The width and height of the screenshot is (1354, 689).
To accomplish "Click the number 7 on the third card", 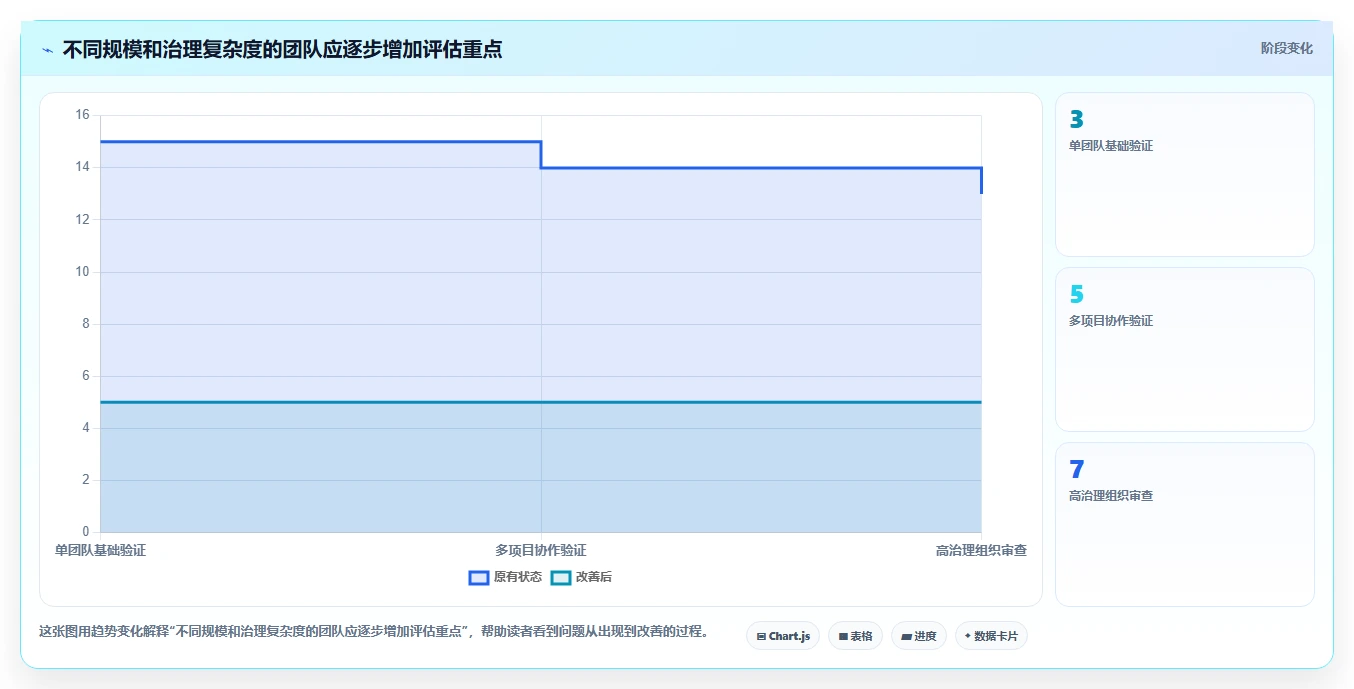I will [x=1076, y=470].
